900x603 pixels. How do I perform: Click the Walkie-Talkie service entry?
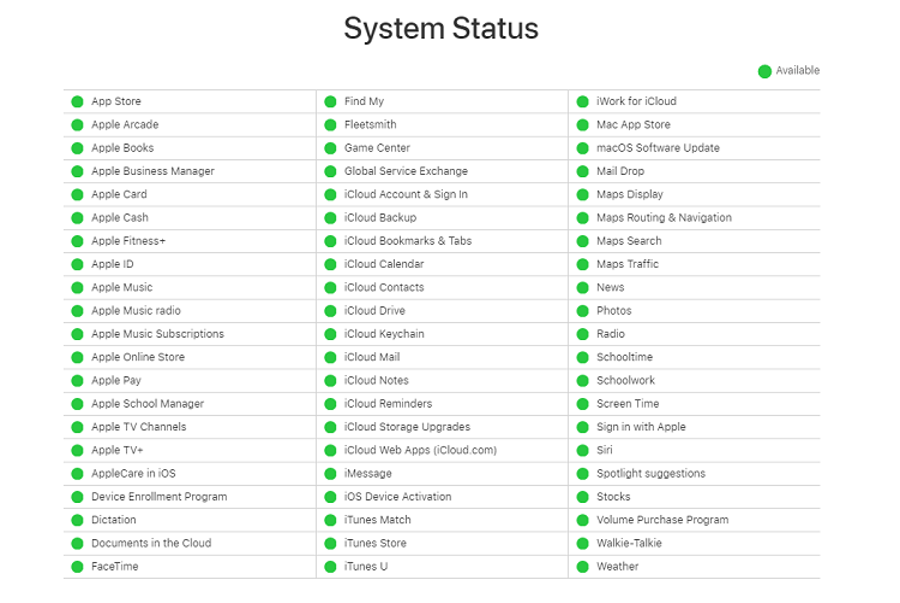tap(629, 543)
